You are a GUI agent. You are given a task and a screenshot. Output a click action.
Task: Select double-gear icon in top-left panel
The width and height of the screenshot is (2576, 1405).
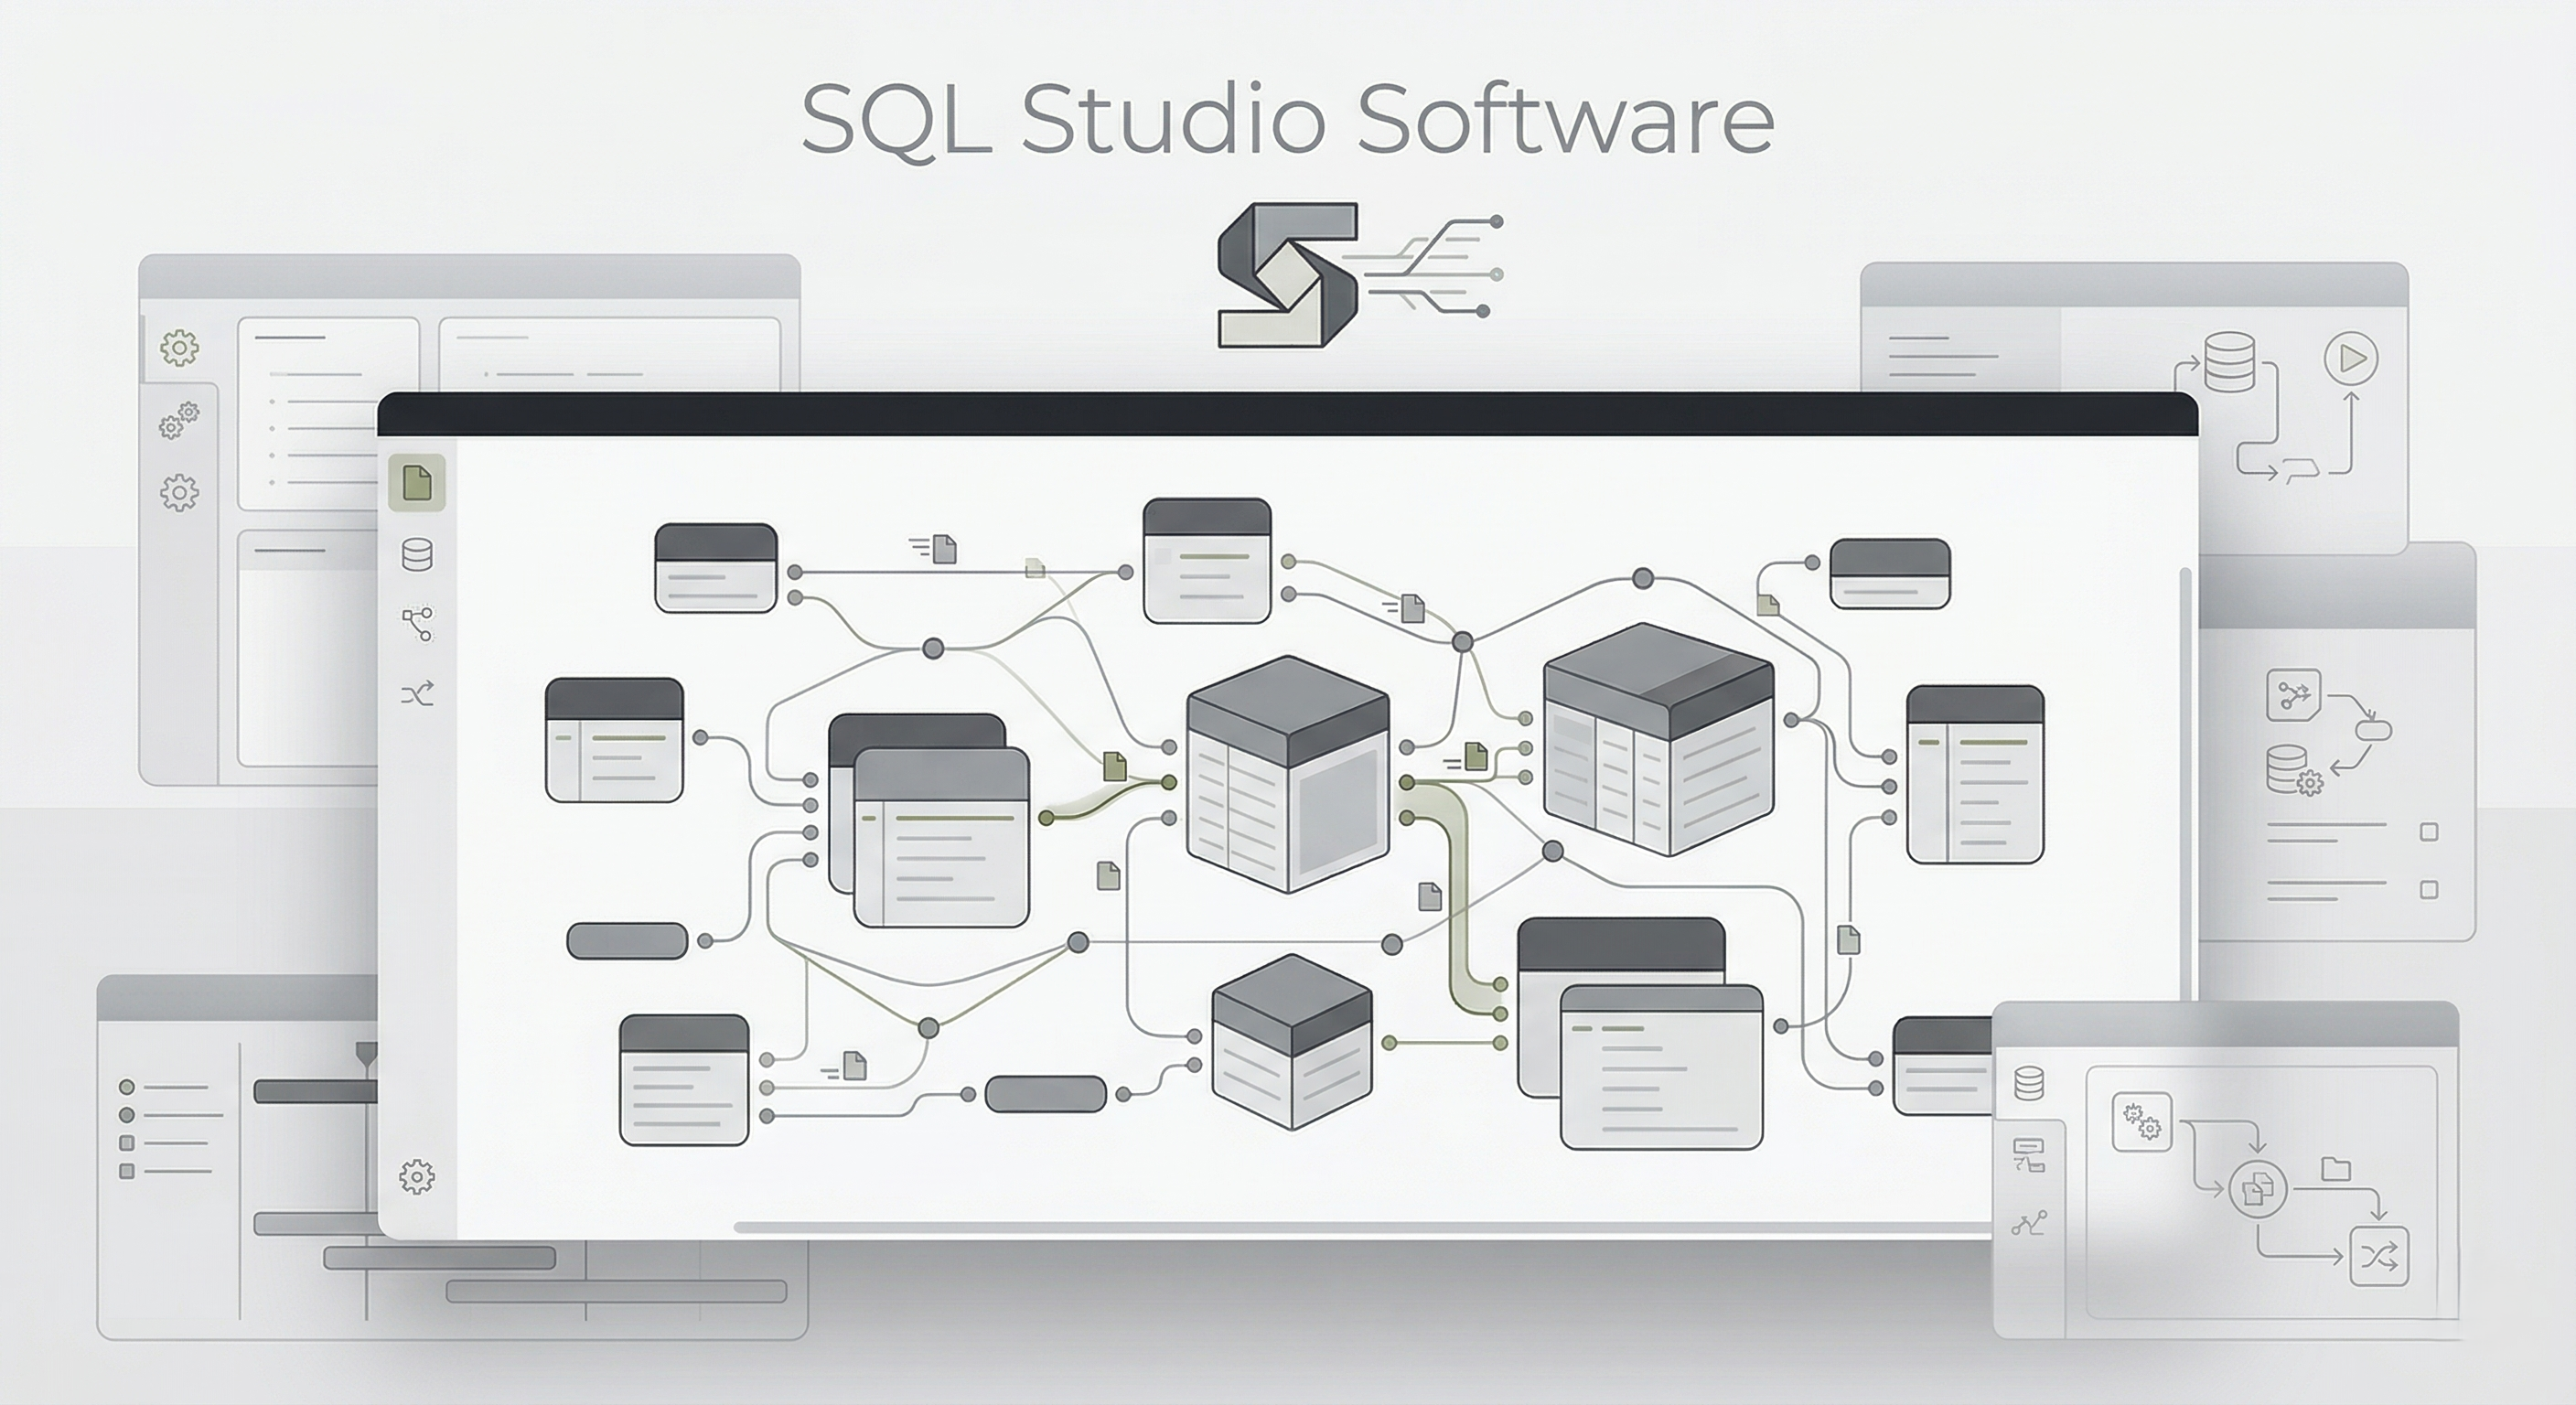179,420
